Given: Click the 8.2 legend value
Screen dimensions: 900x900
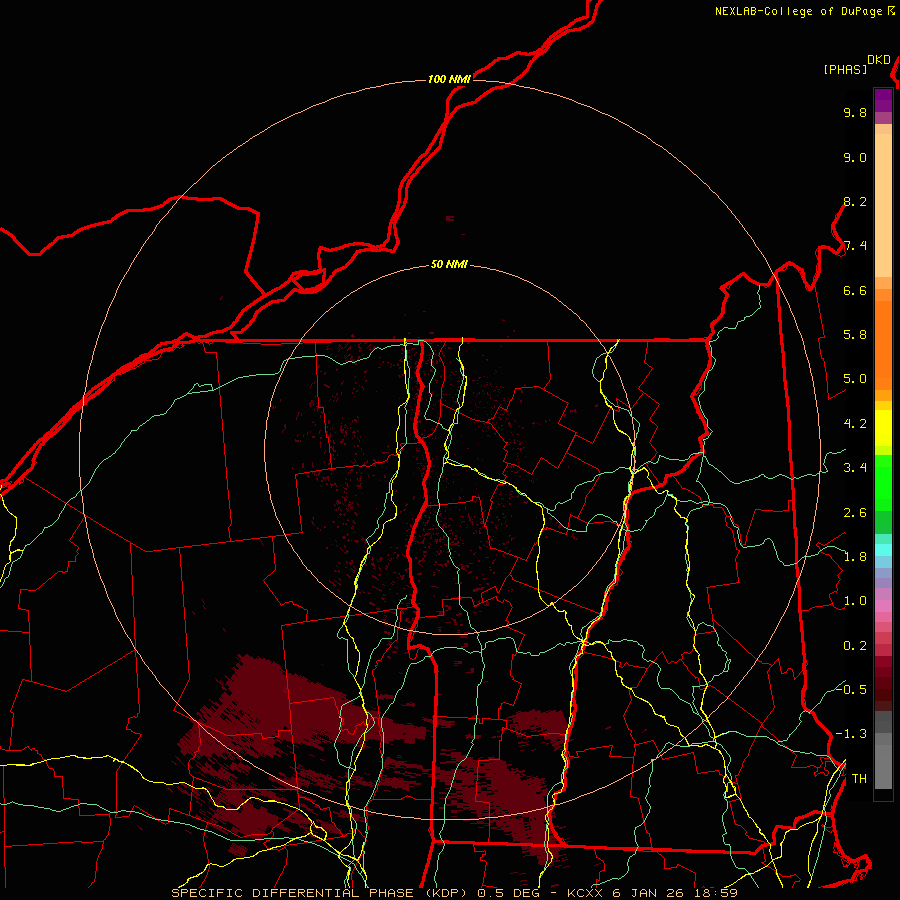Looking at the screenshot, I should [855, 201].
